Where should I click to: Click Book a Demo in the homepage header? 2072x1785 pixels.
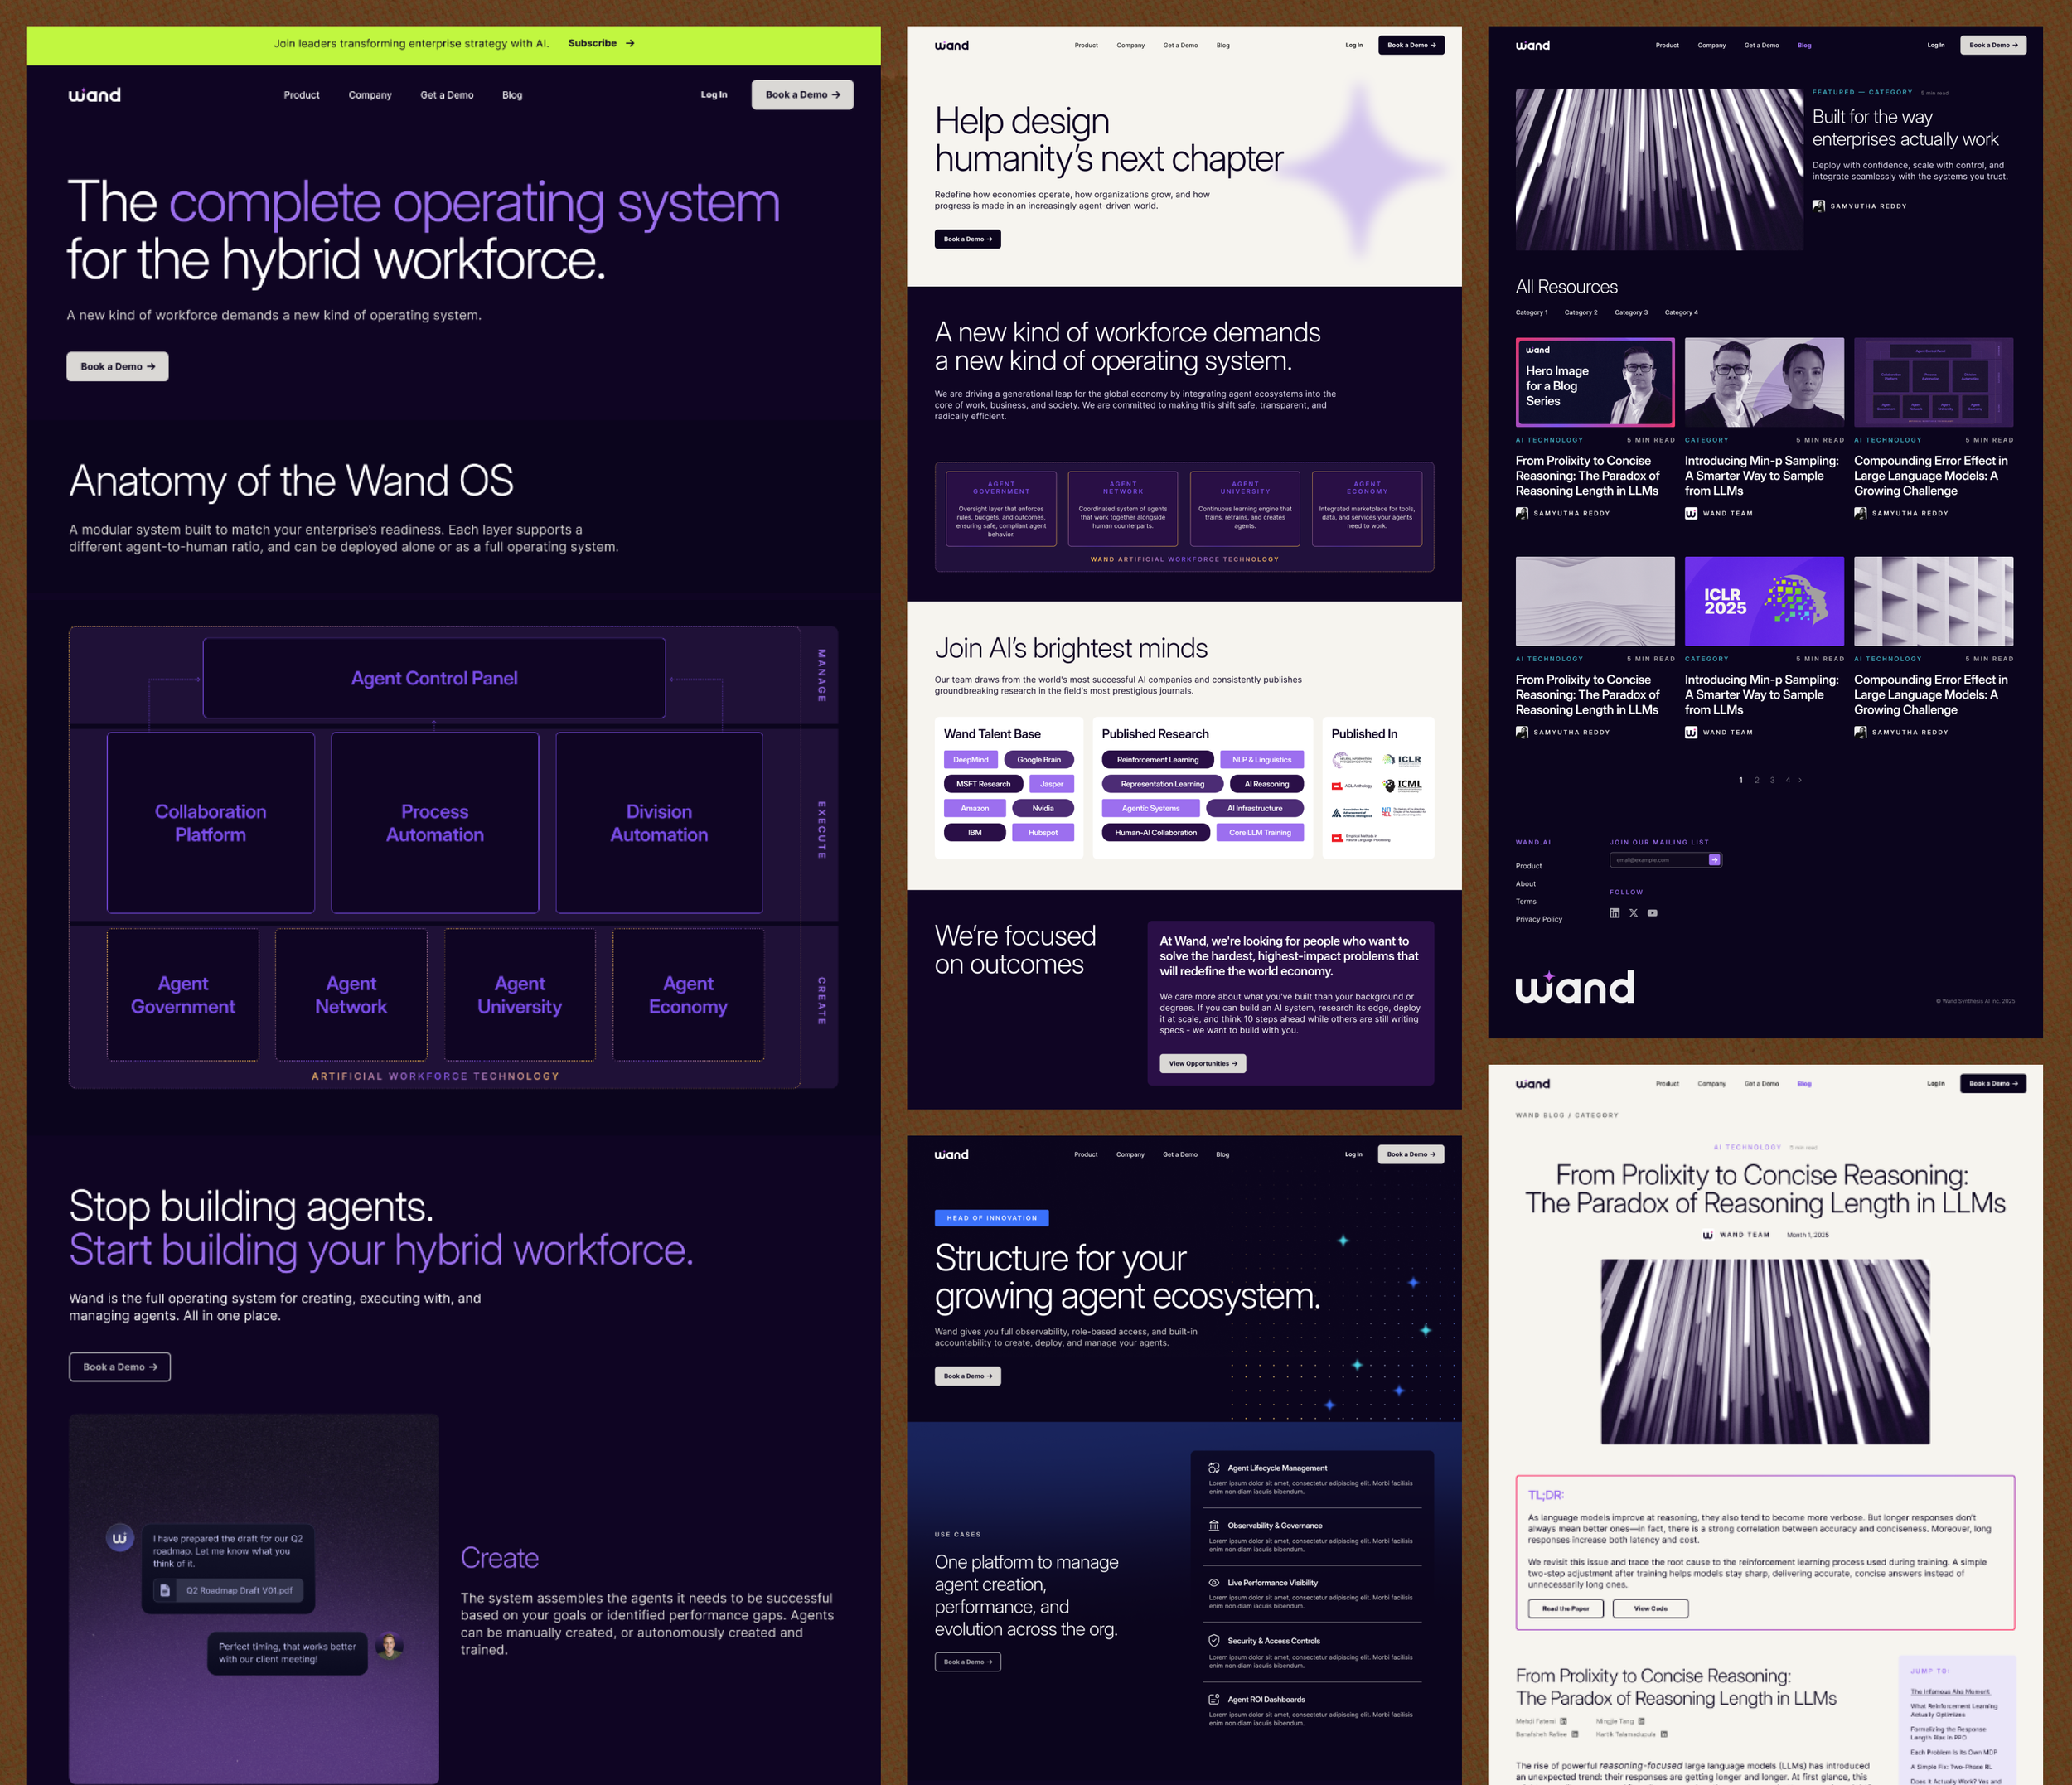coord(802,95)
